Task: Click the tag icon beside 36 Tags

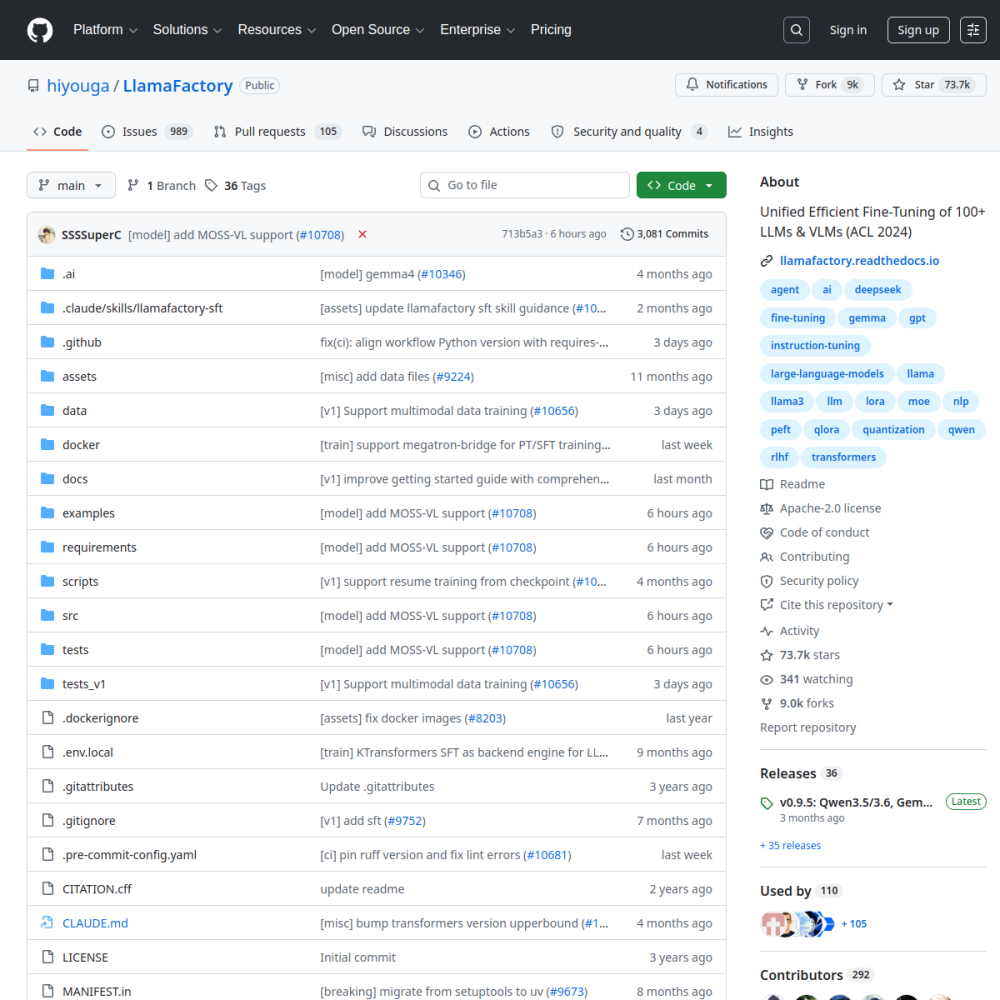Action: (x=211, y=185)
